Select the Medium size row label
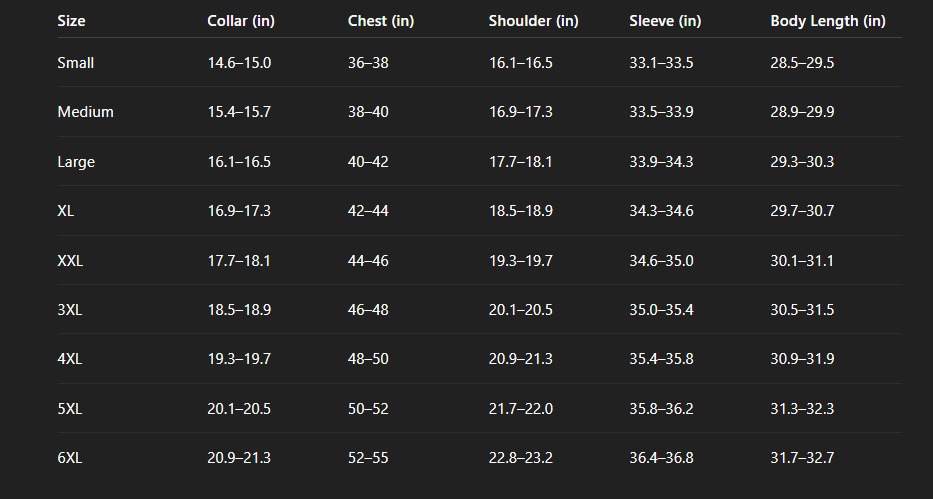The image size is (933, 499). (x=85, y=112)
